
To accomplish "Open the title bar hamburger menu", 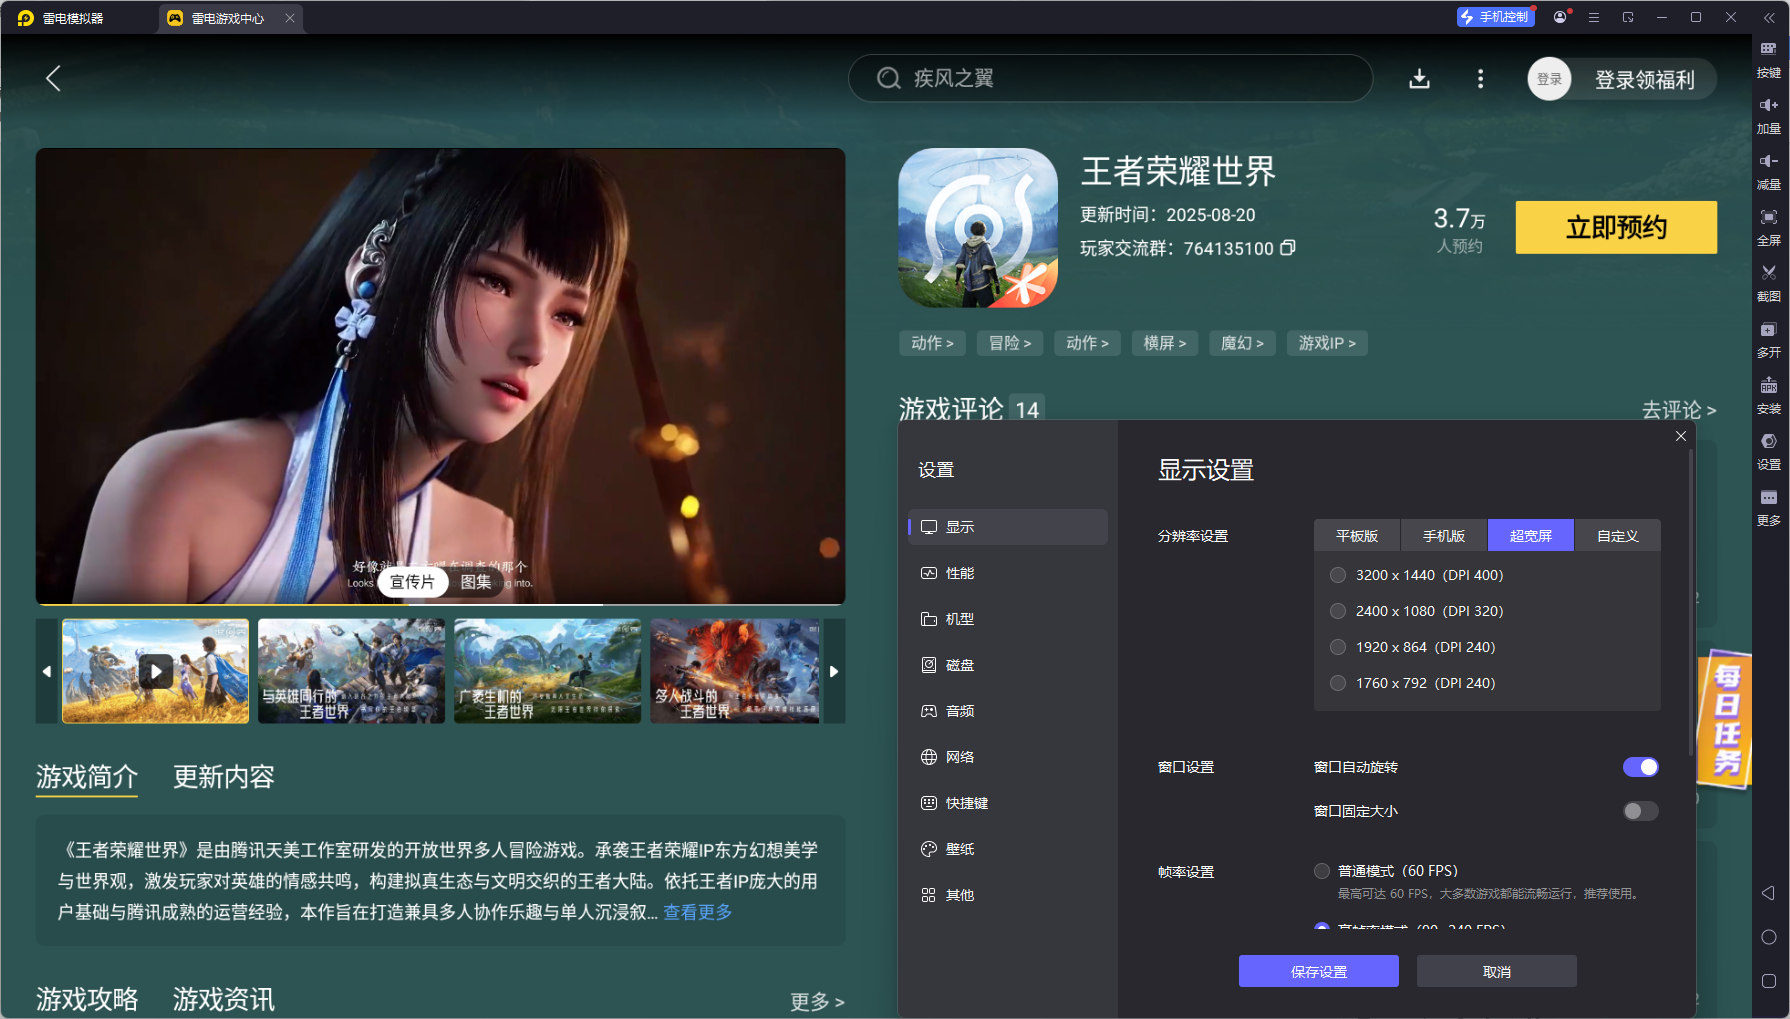I will pos(1594,17).
